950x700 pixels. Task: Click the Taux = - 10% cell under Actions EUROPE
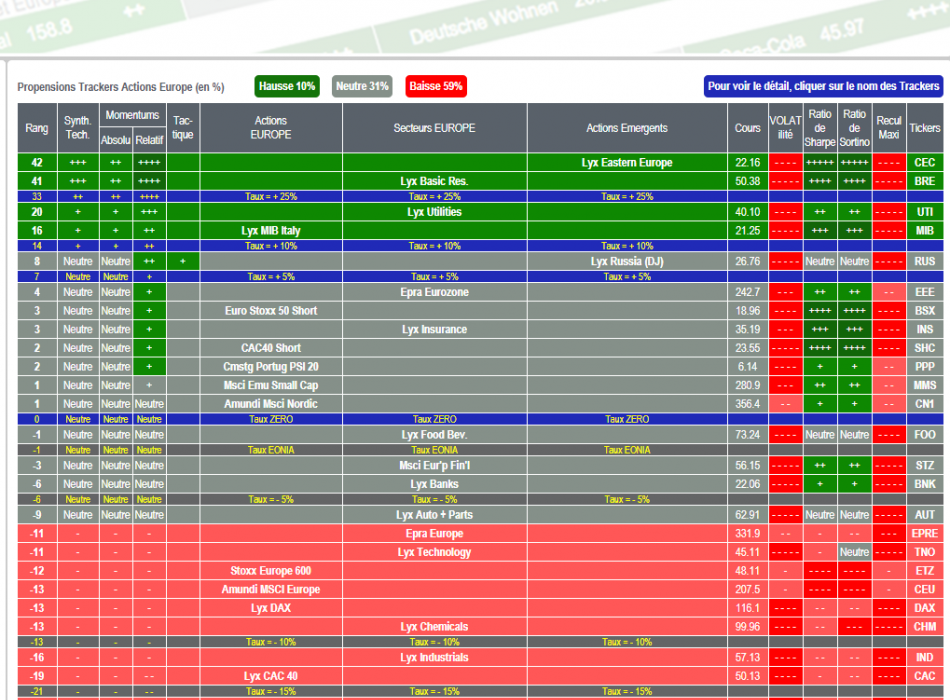(271, 642)
